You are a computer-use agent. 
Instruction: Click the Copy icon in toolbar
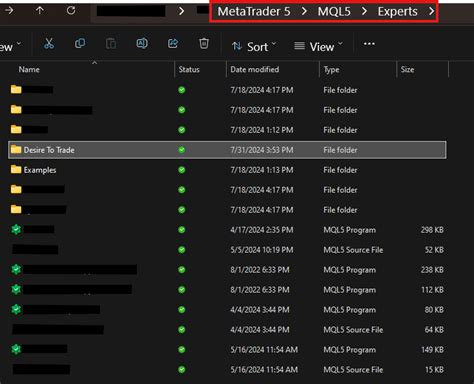[80, 43]
